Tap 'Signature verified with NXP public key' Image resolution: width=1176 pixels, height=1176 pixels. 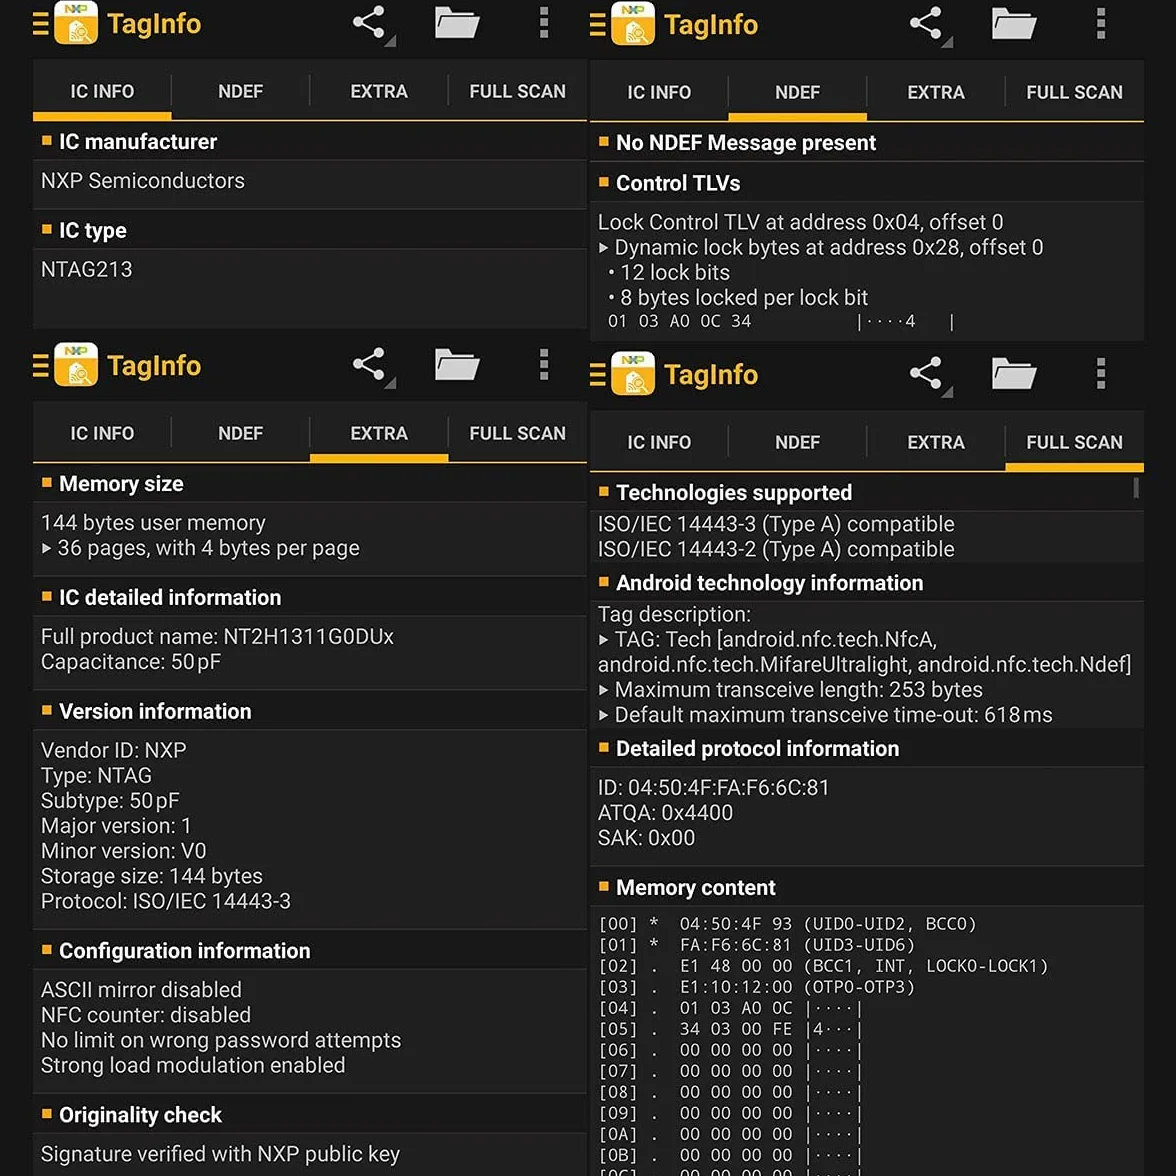click(x=220, y=1154)
